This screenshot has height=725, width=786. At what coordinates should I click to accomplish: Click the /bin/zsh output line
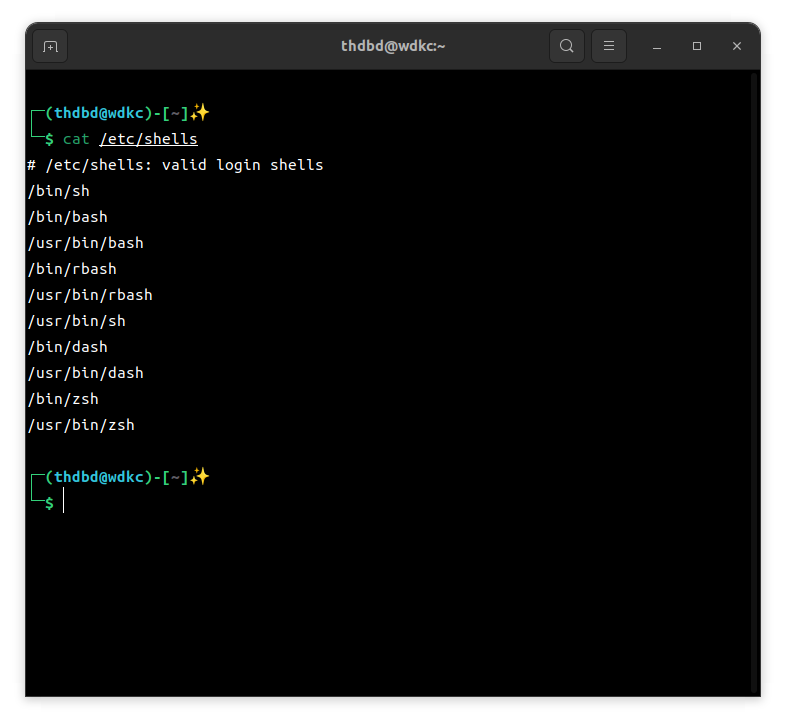click(63, 399)
